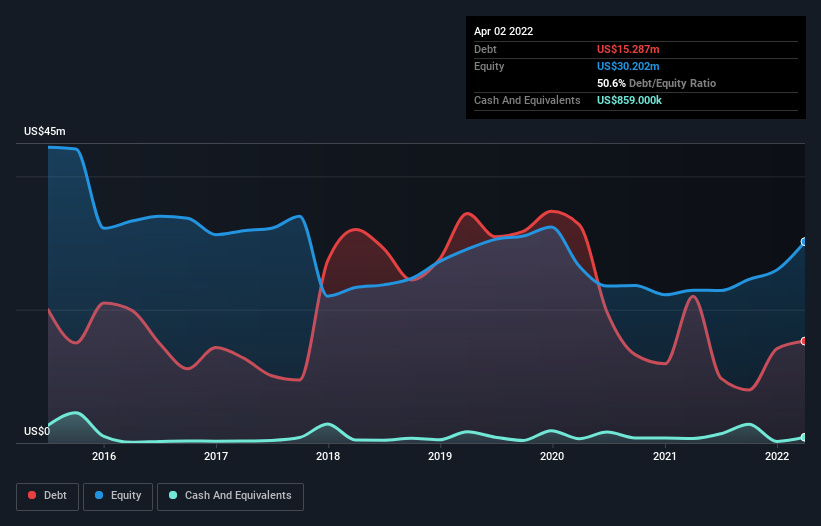Click the Apr 02 2022 tooltip date

click(x=504, y=31)
